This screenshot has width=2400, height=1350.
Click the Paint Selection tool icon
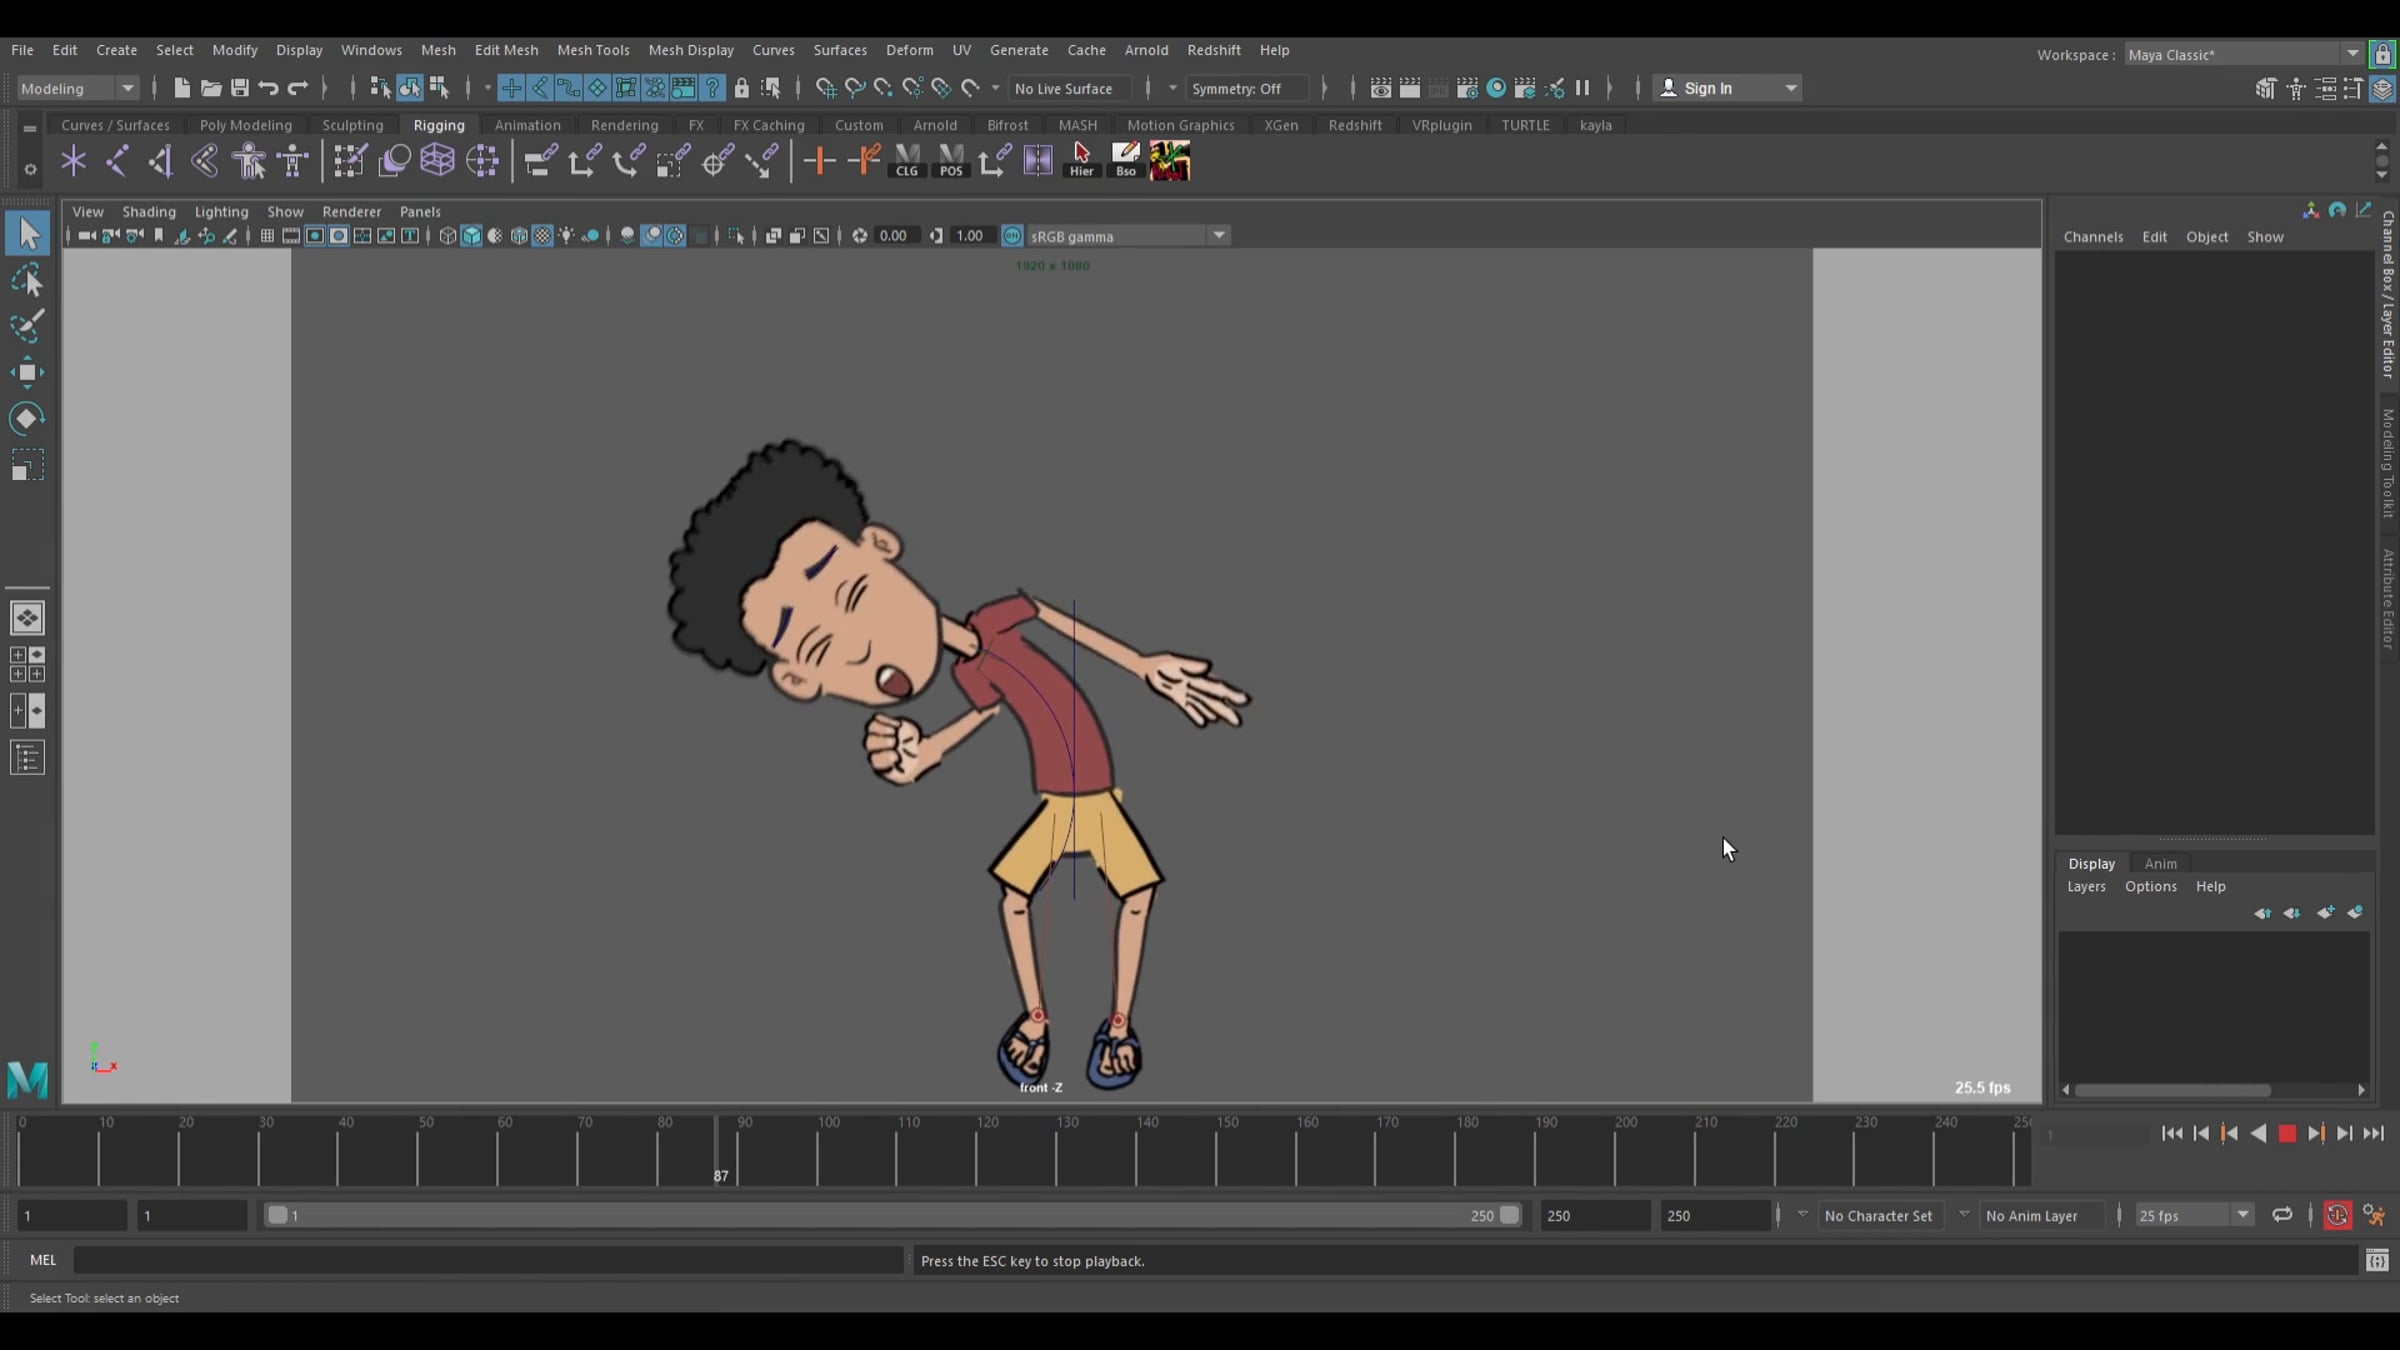pyautogui.click(x=27, y=327)
